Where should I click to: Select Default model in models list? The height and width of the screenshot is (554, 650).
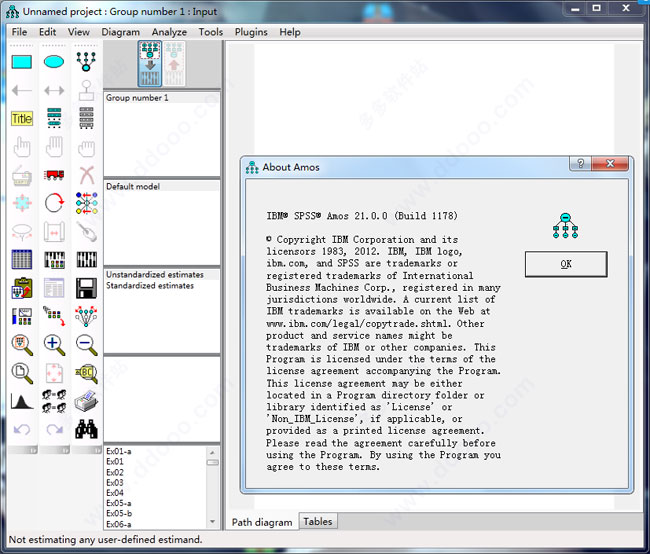162,186
